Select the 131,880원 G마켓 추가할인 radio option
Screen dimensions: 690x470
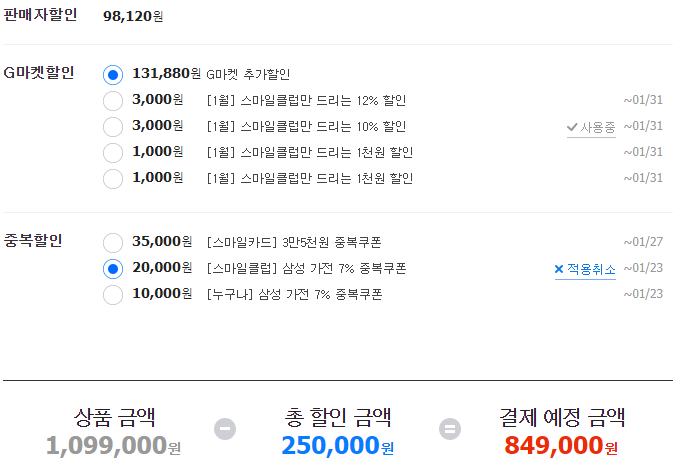click(113, 75)
